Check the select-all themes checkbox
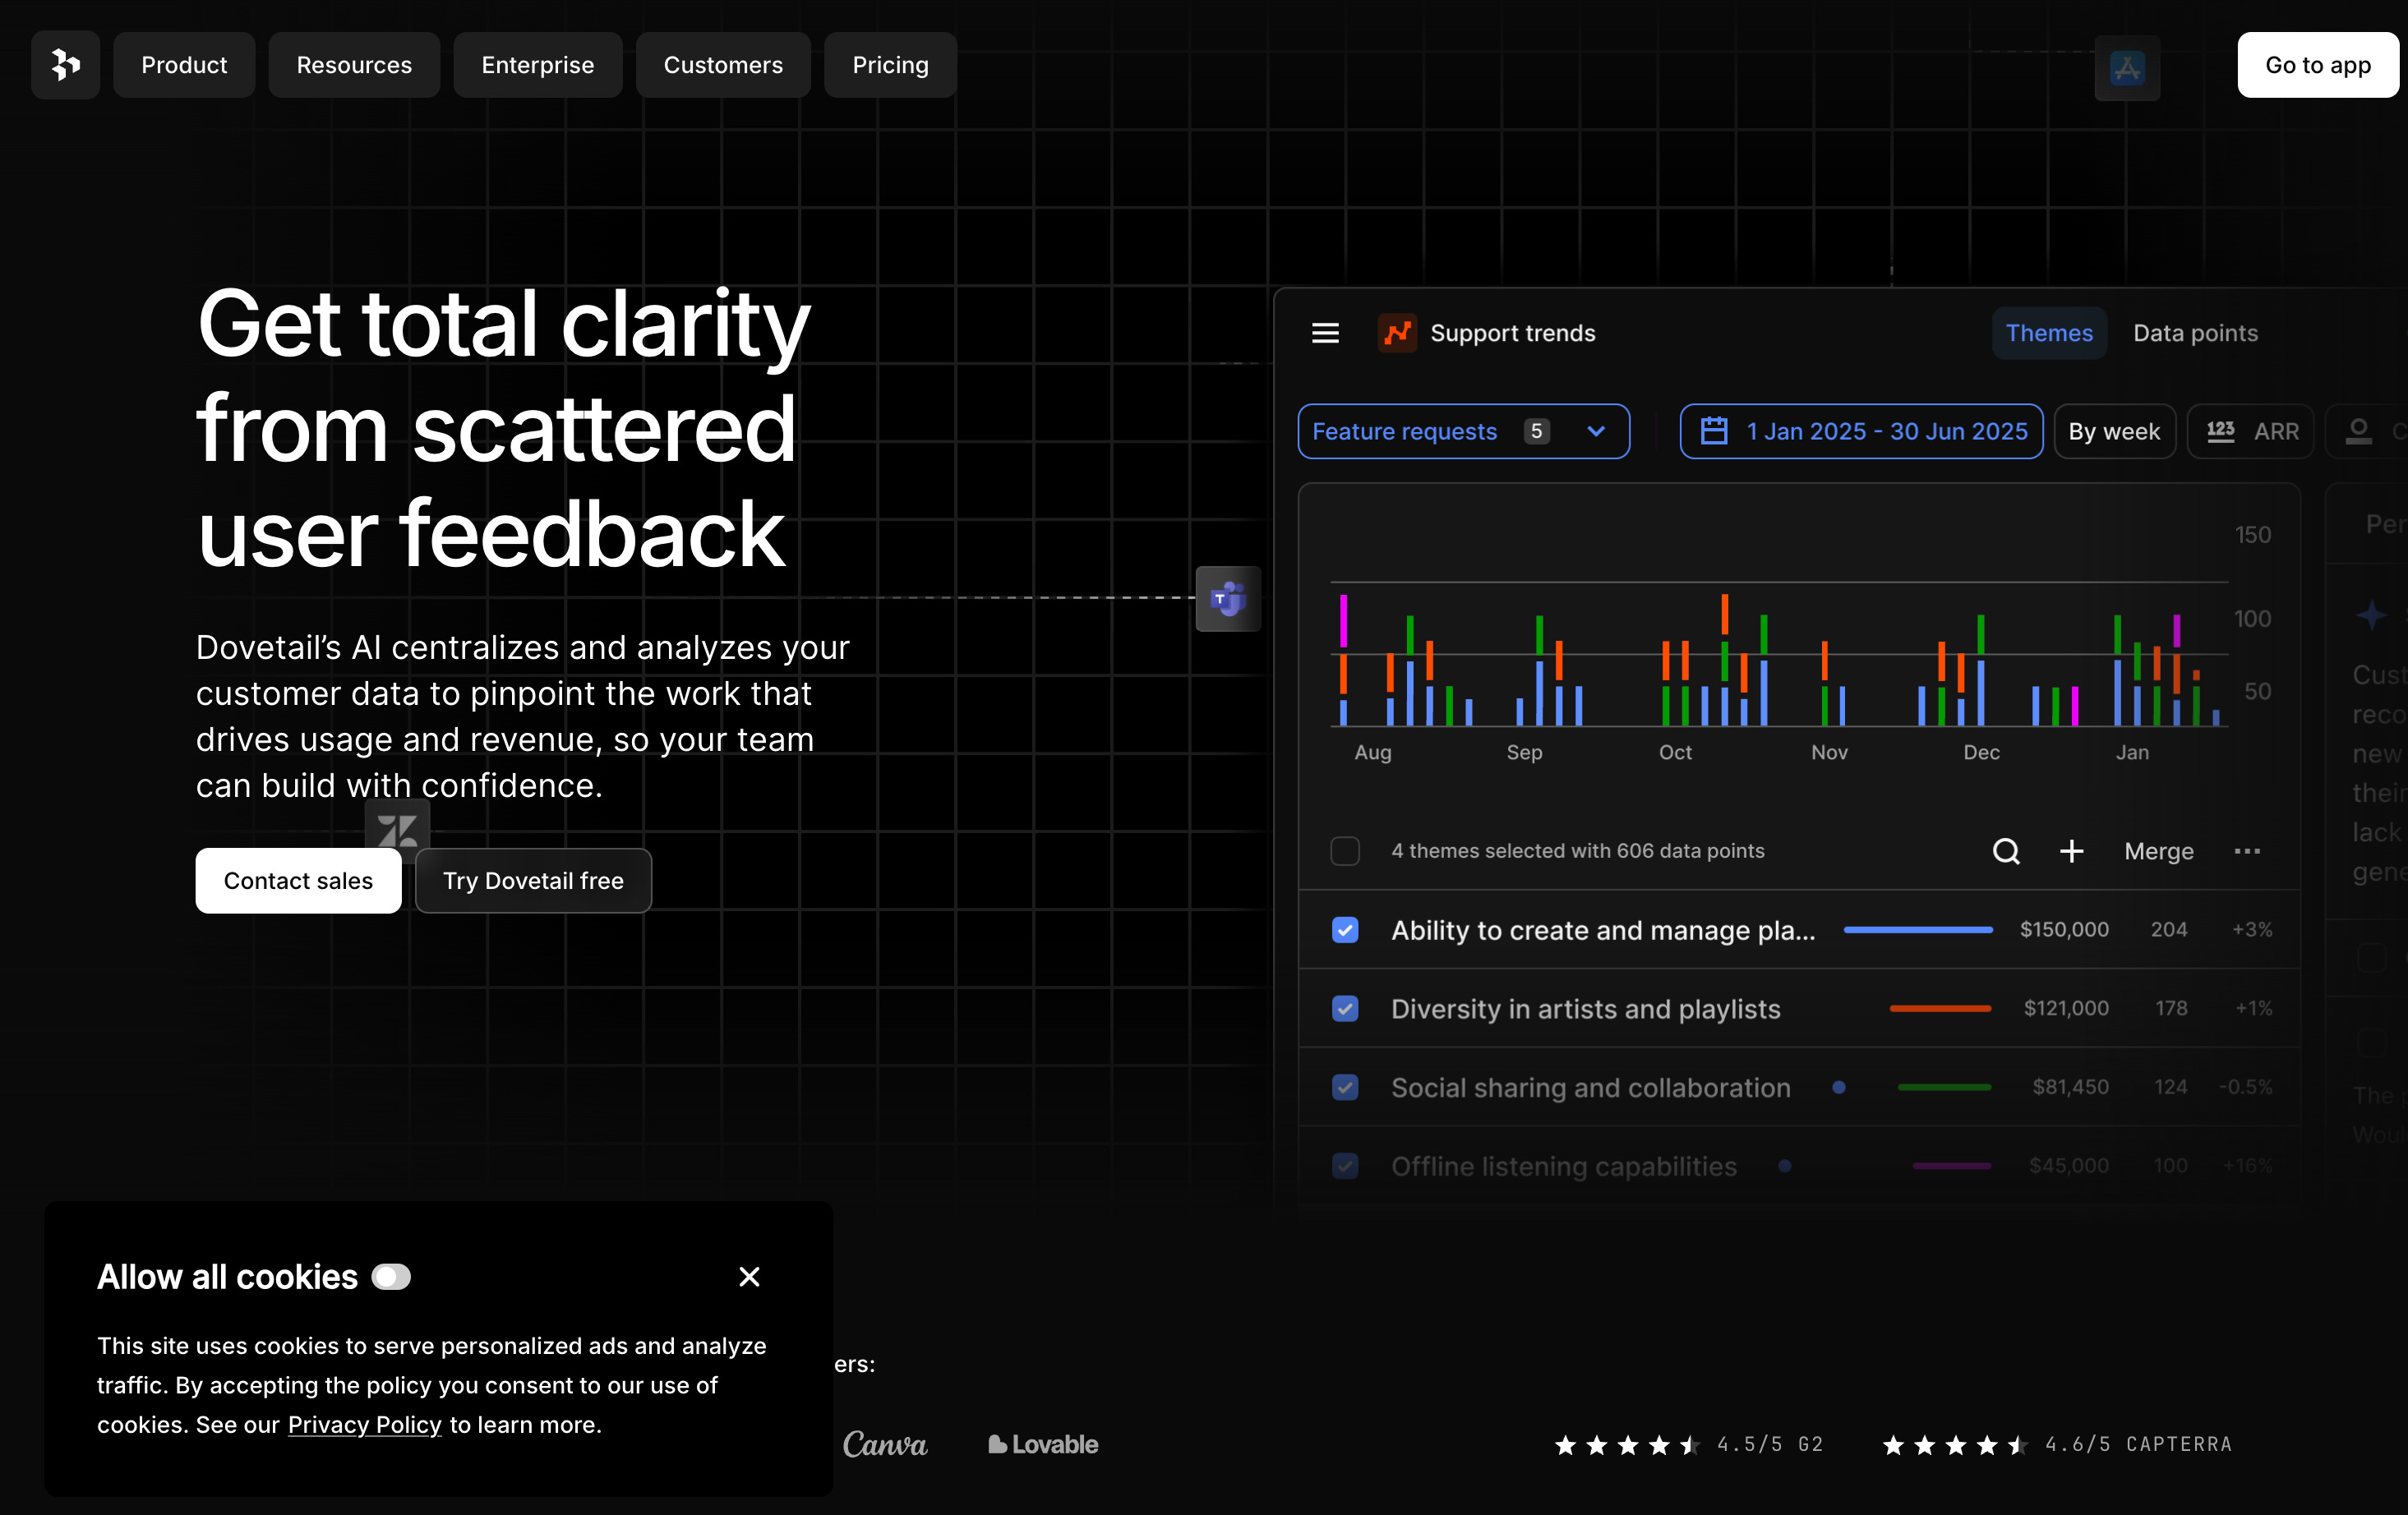Image resolution: width=2408 pixels, height=1515 pixels. point(1345,851)
